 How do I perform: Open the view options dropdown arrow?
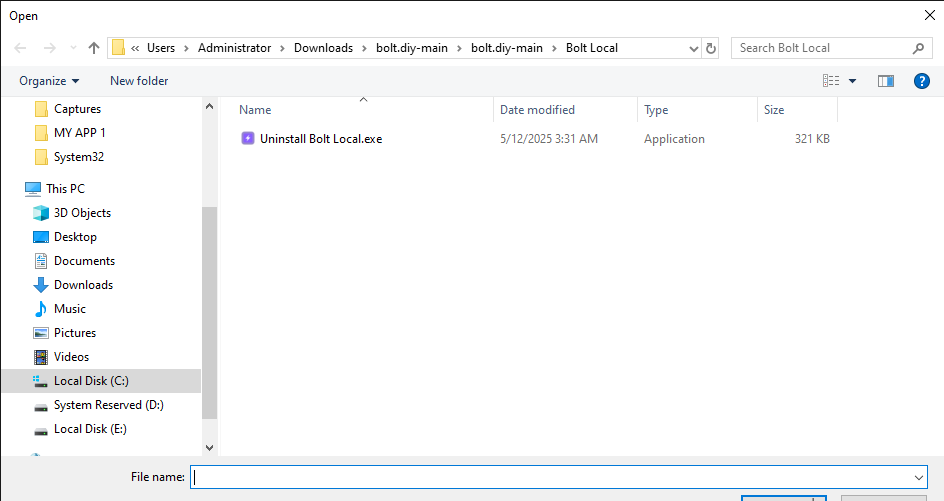852,81
